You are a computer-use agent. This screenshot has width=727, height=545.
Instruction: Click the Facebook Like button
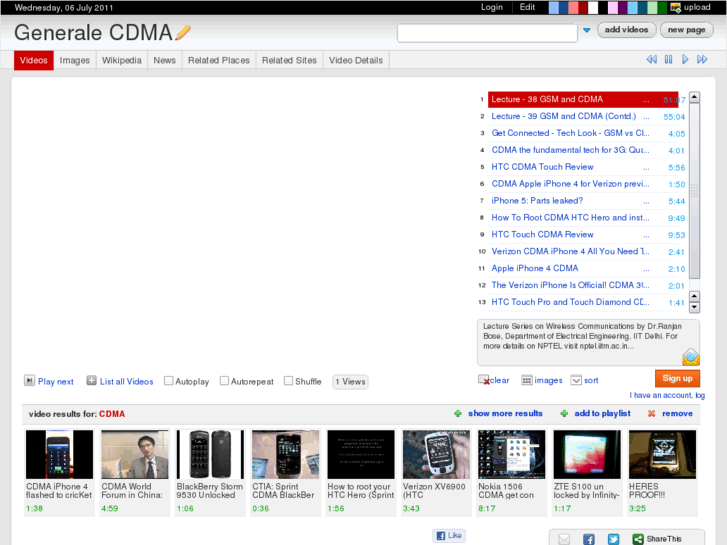[449, 535]
